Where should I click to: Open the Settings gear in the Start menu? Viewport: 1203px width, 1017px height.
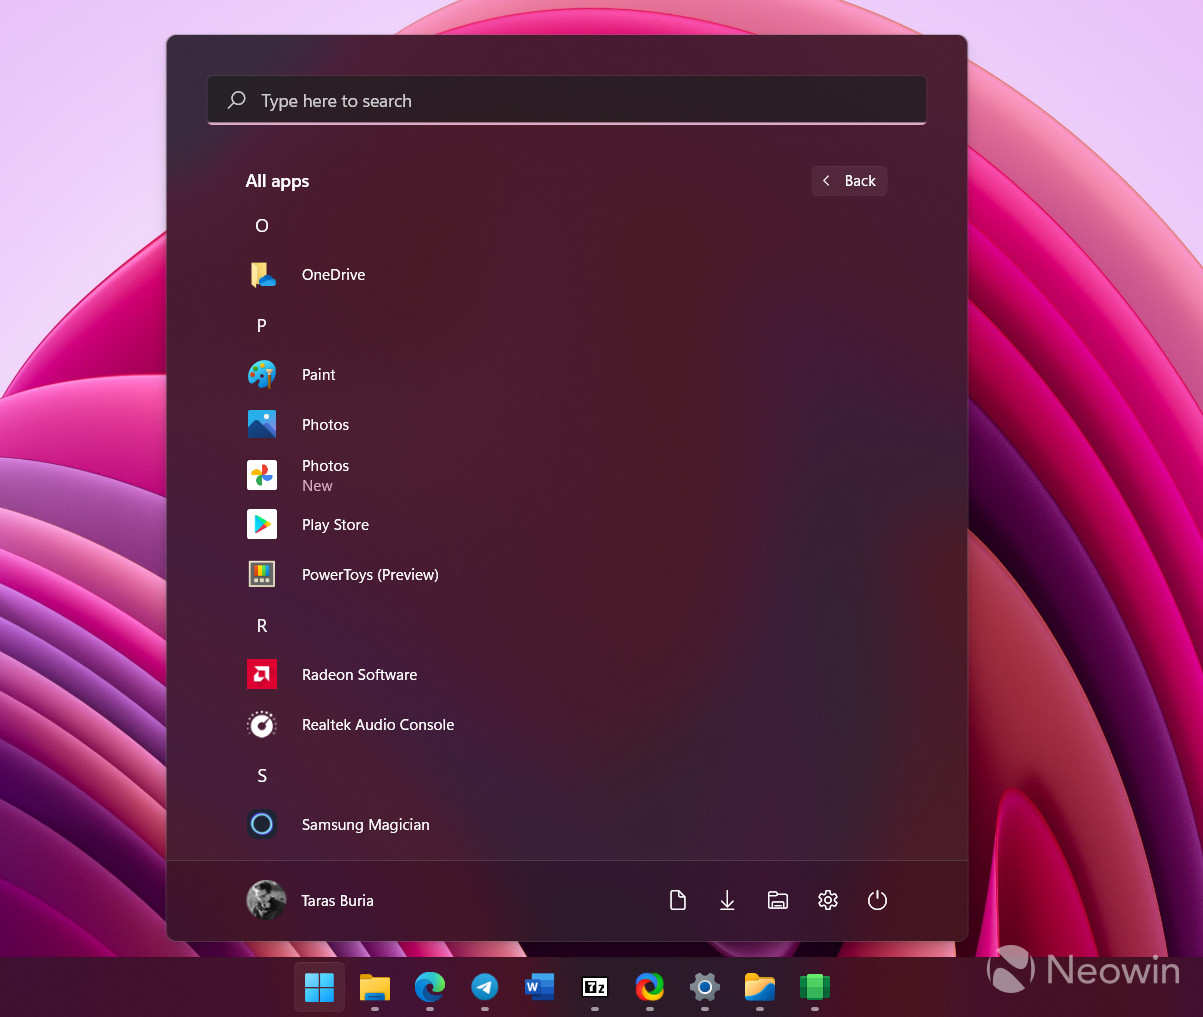point(827,900)
